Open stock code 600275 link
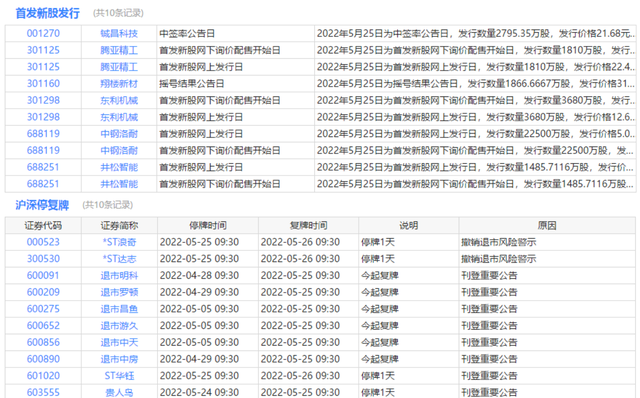 43,309
